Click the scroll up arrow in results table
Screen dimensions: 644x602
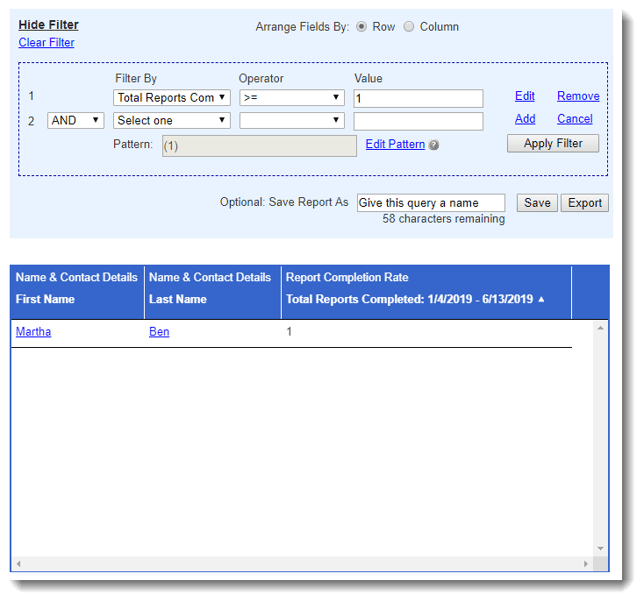click(x=601, y=328)
